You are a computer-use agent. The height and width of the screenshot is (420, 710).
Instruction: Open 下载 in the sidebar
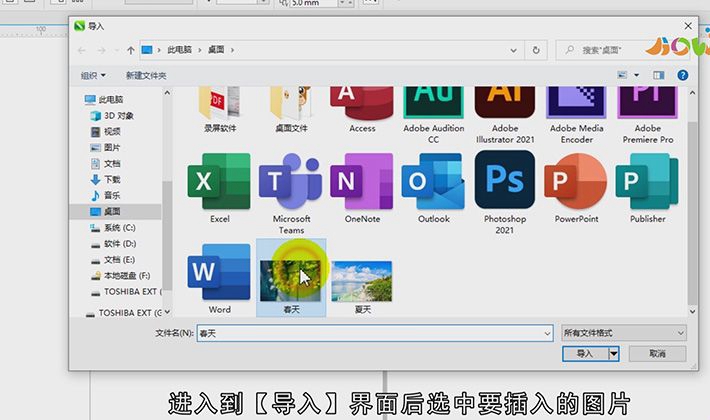coord(112,180)
